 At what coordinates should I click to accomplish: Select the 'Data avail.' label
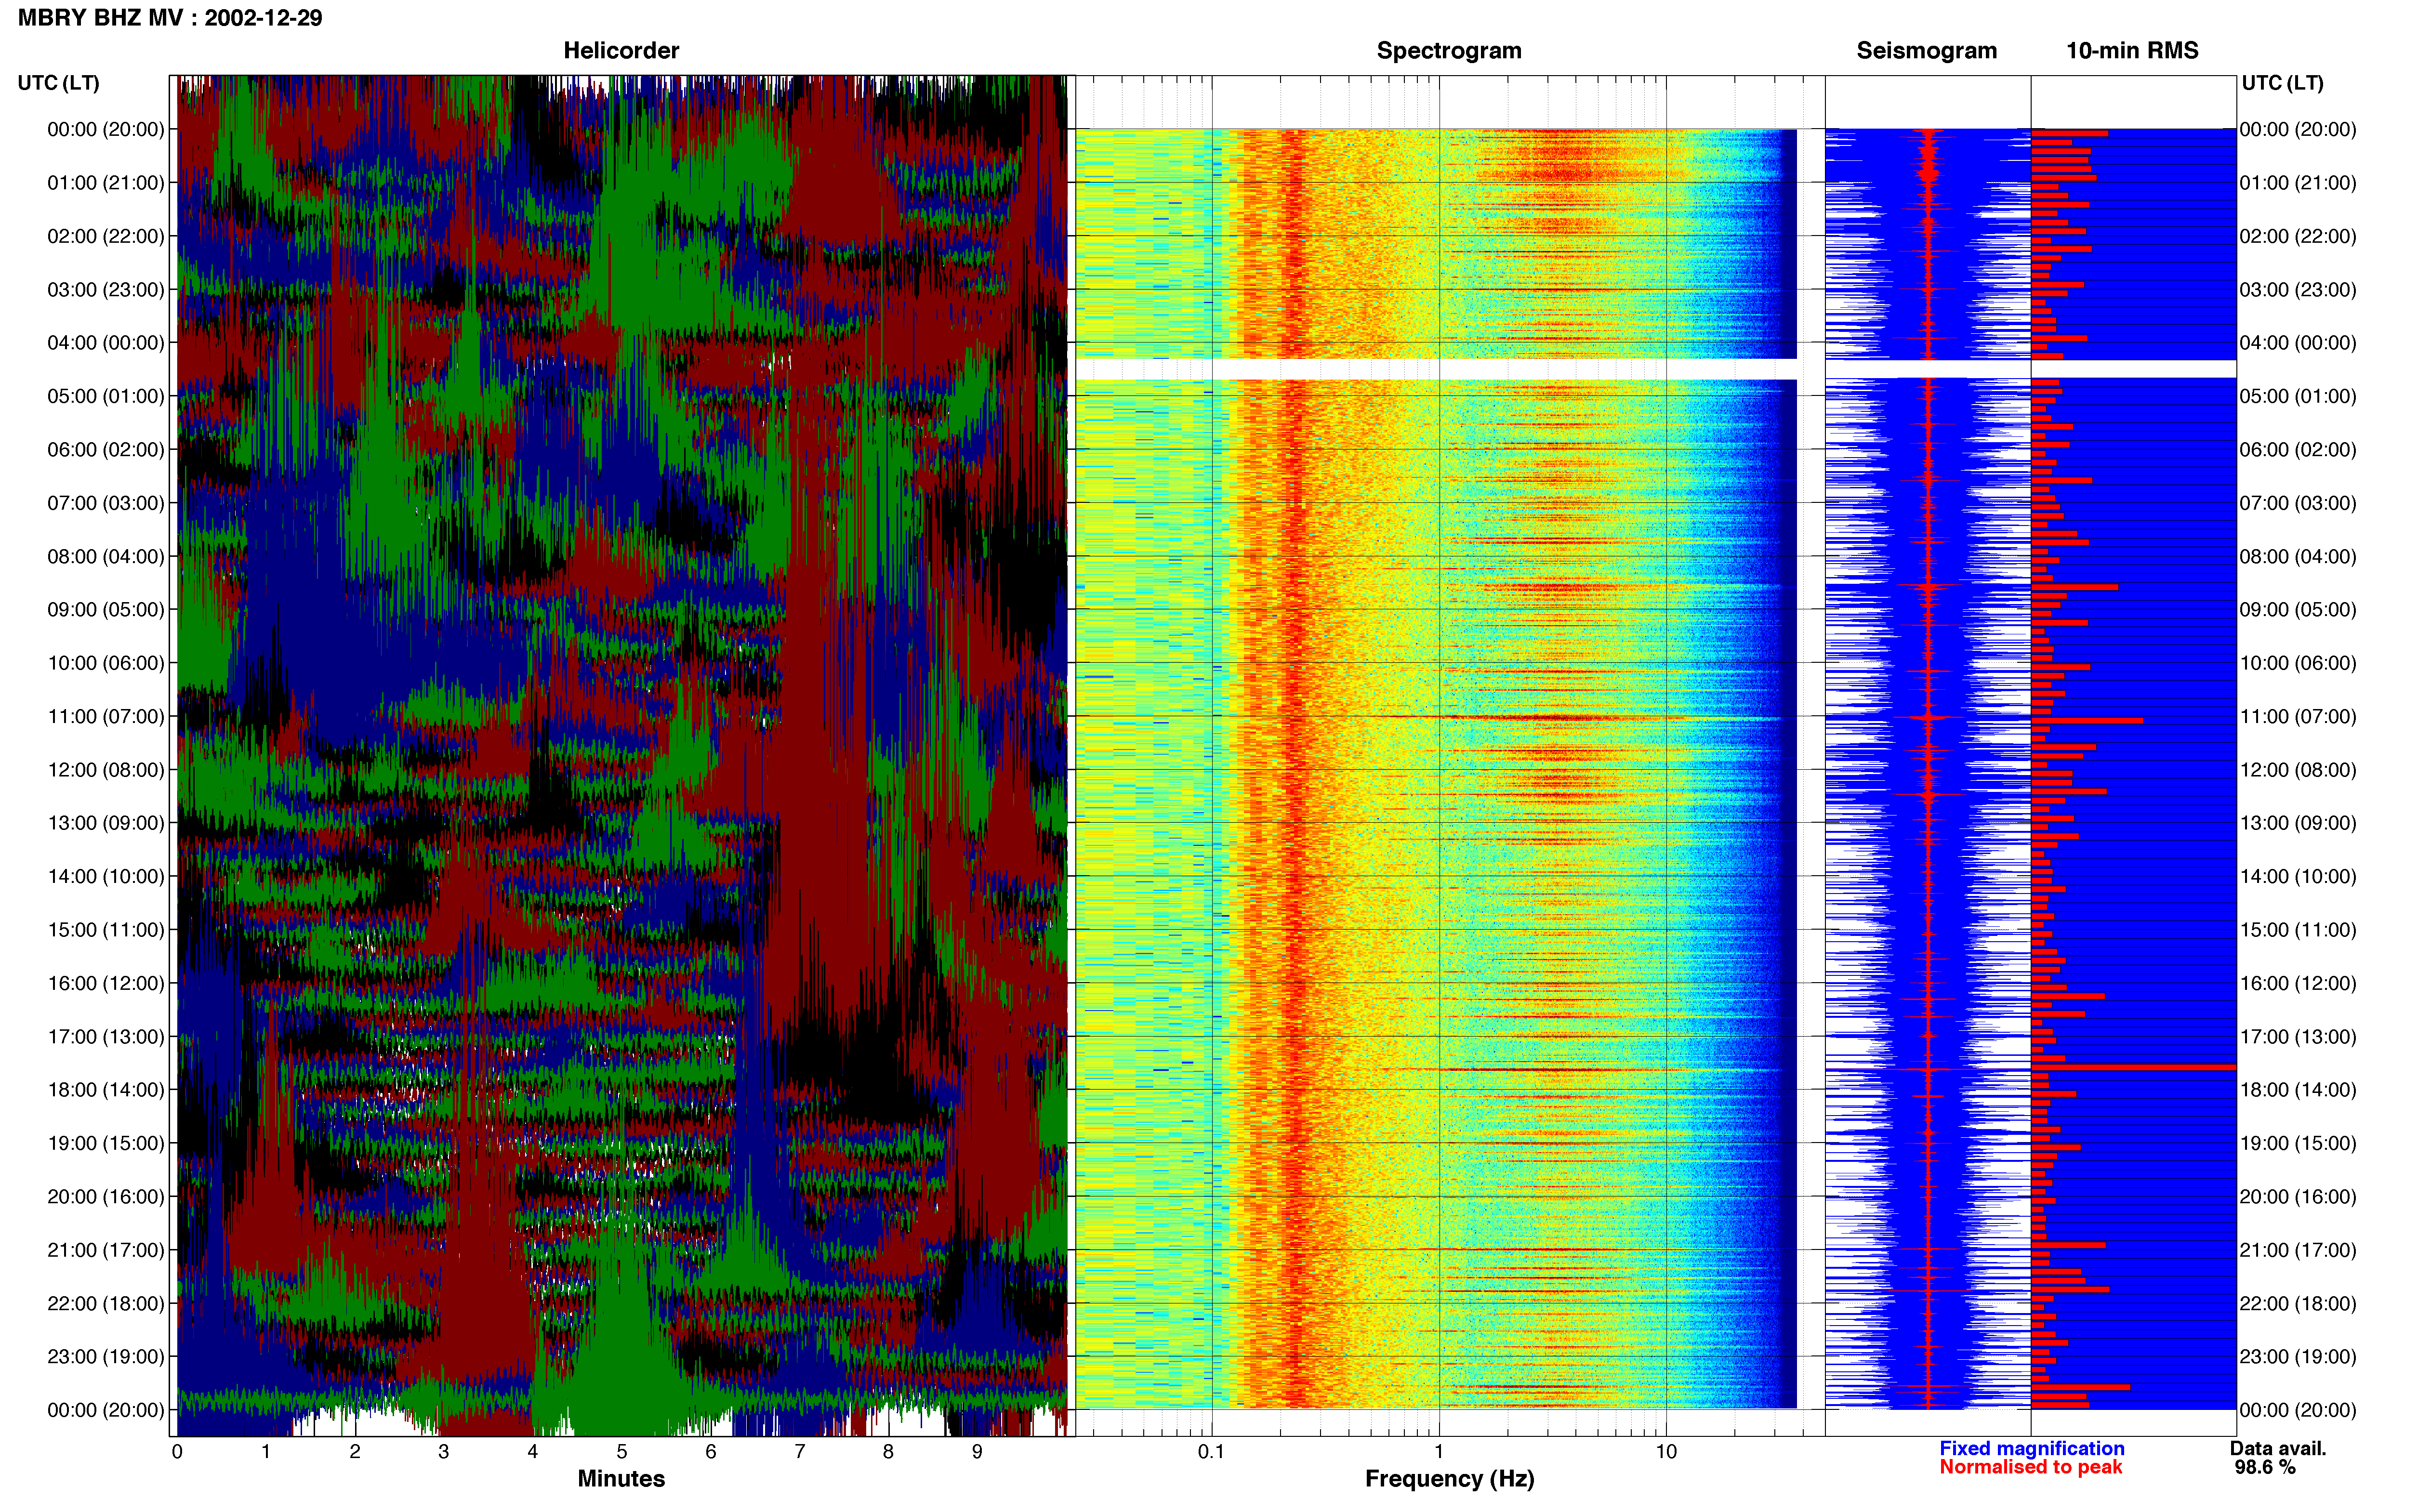2278,1449
